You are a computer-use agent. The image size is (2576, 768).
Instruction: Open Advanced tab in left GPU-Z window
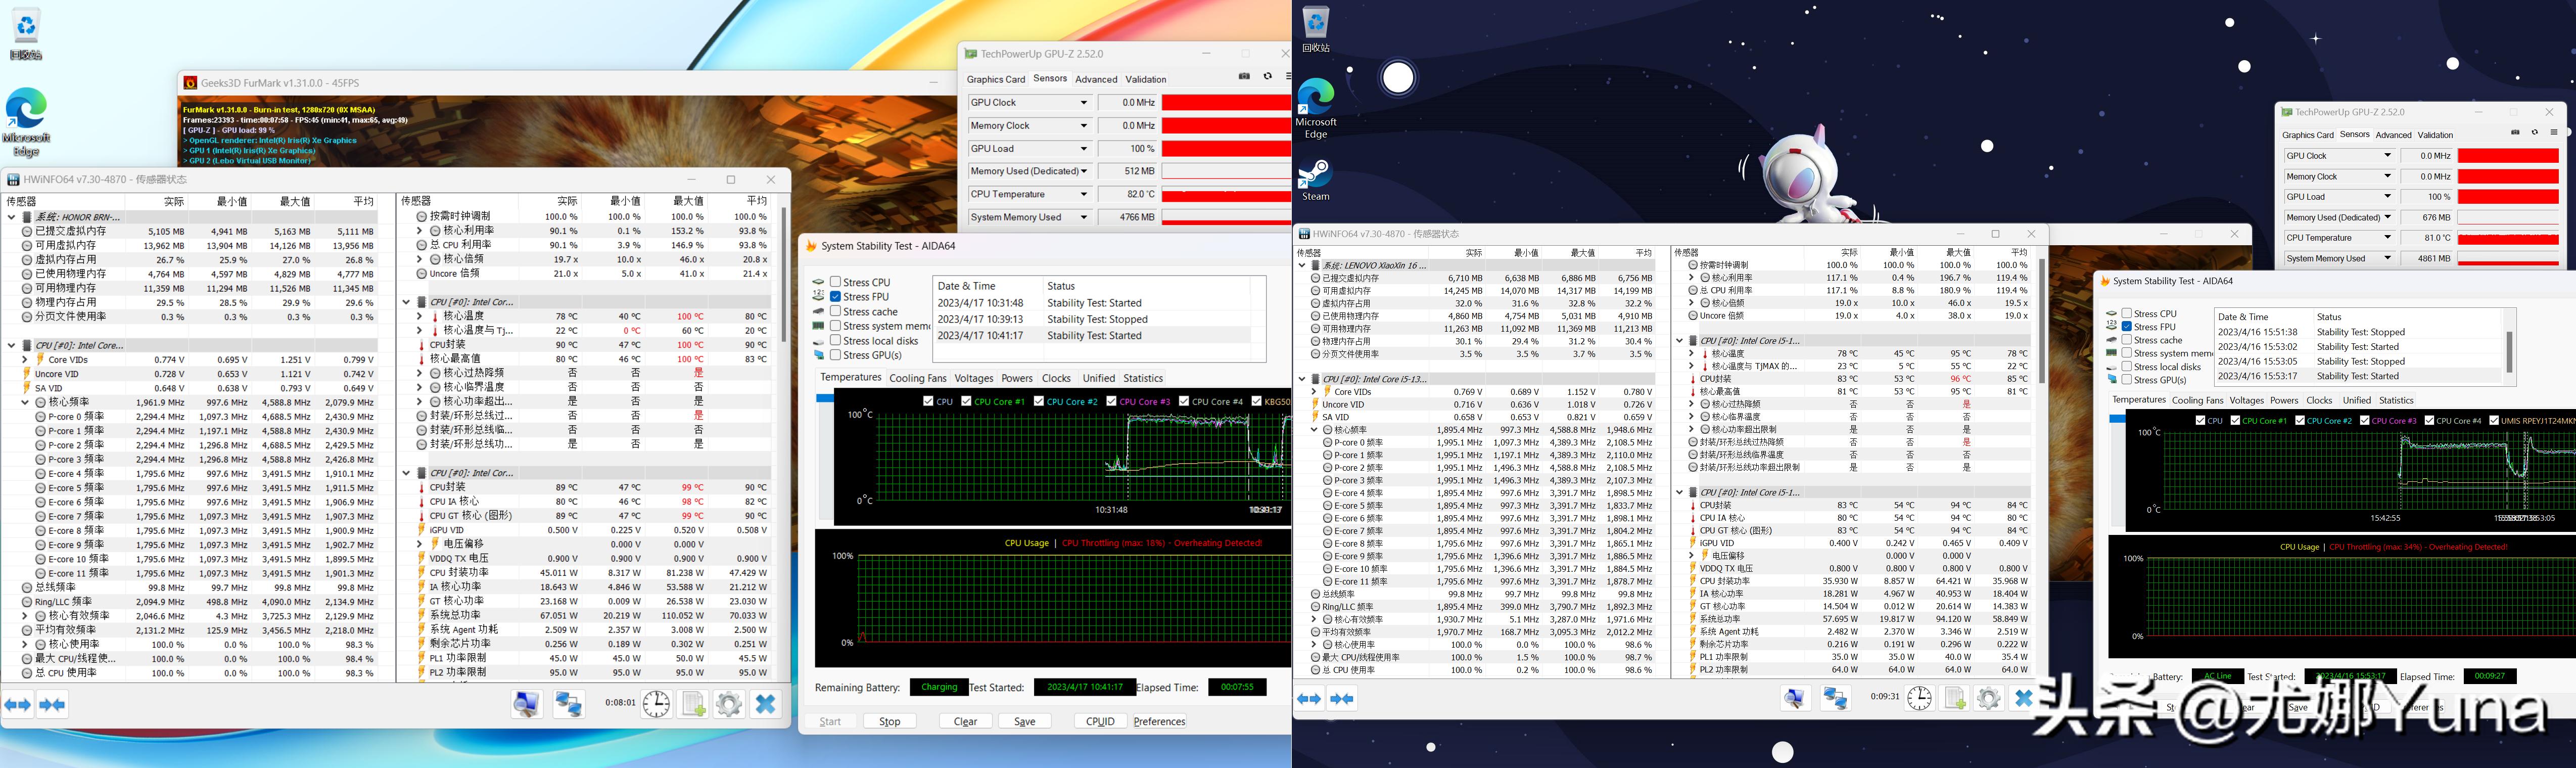pyautogui.click(x=1096, y=79)
